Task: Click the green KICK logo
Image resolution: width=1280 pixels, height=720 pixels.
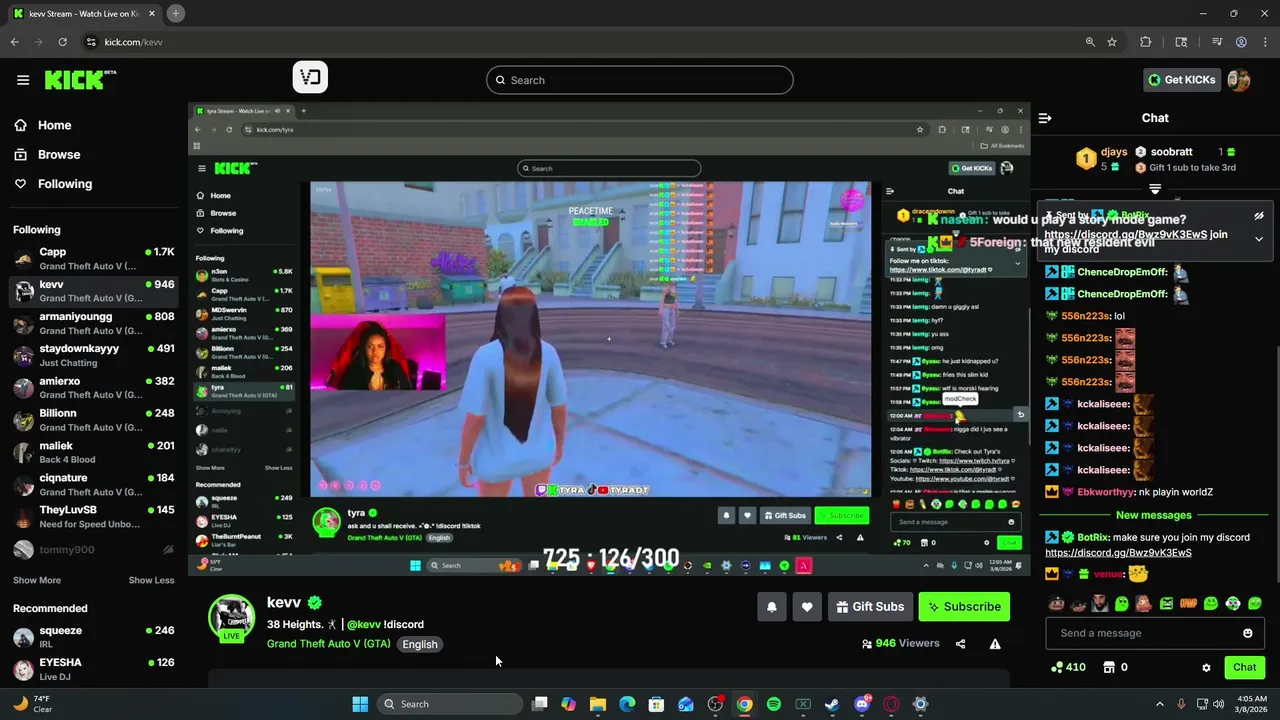Action: tap(80, 80)
